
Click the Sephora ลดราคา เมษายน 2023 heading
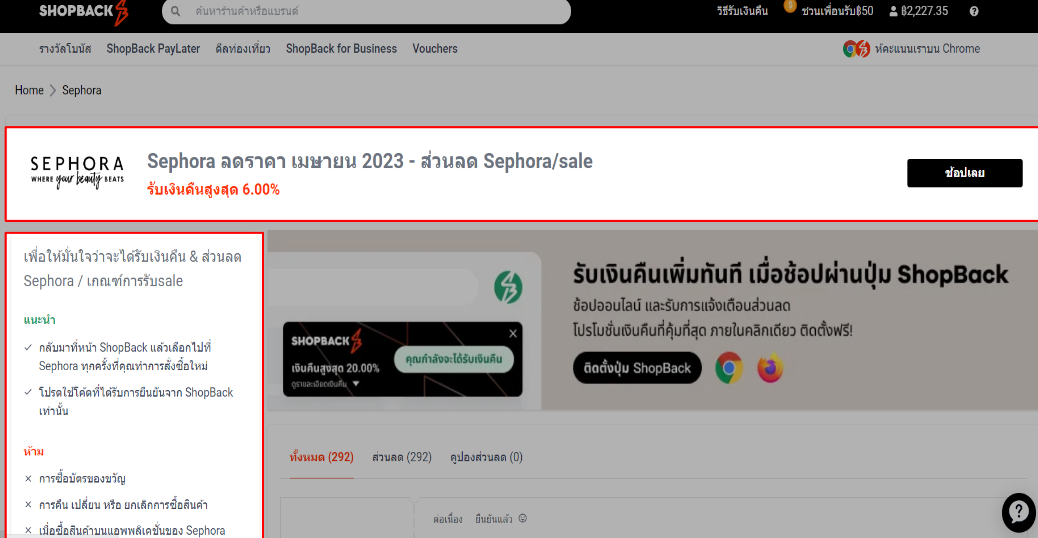pos(369,161)
